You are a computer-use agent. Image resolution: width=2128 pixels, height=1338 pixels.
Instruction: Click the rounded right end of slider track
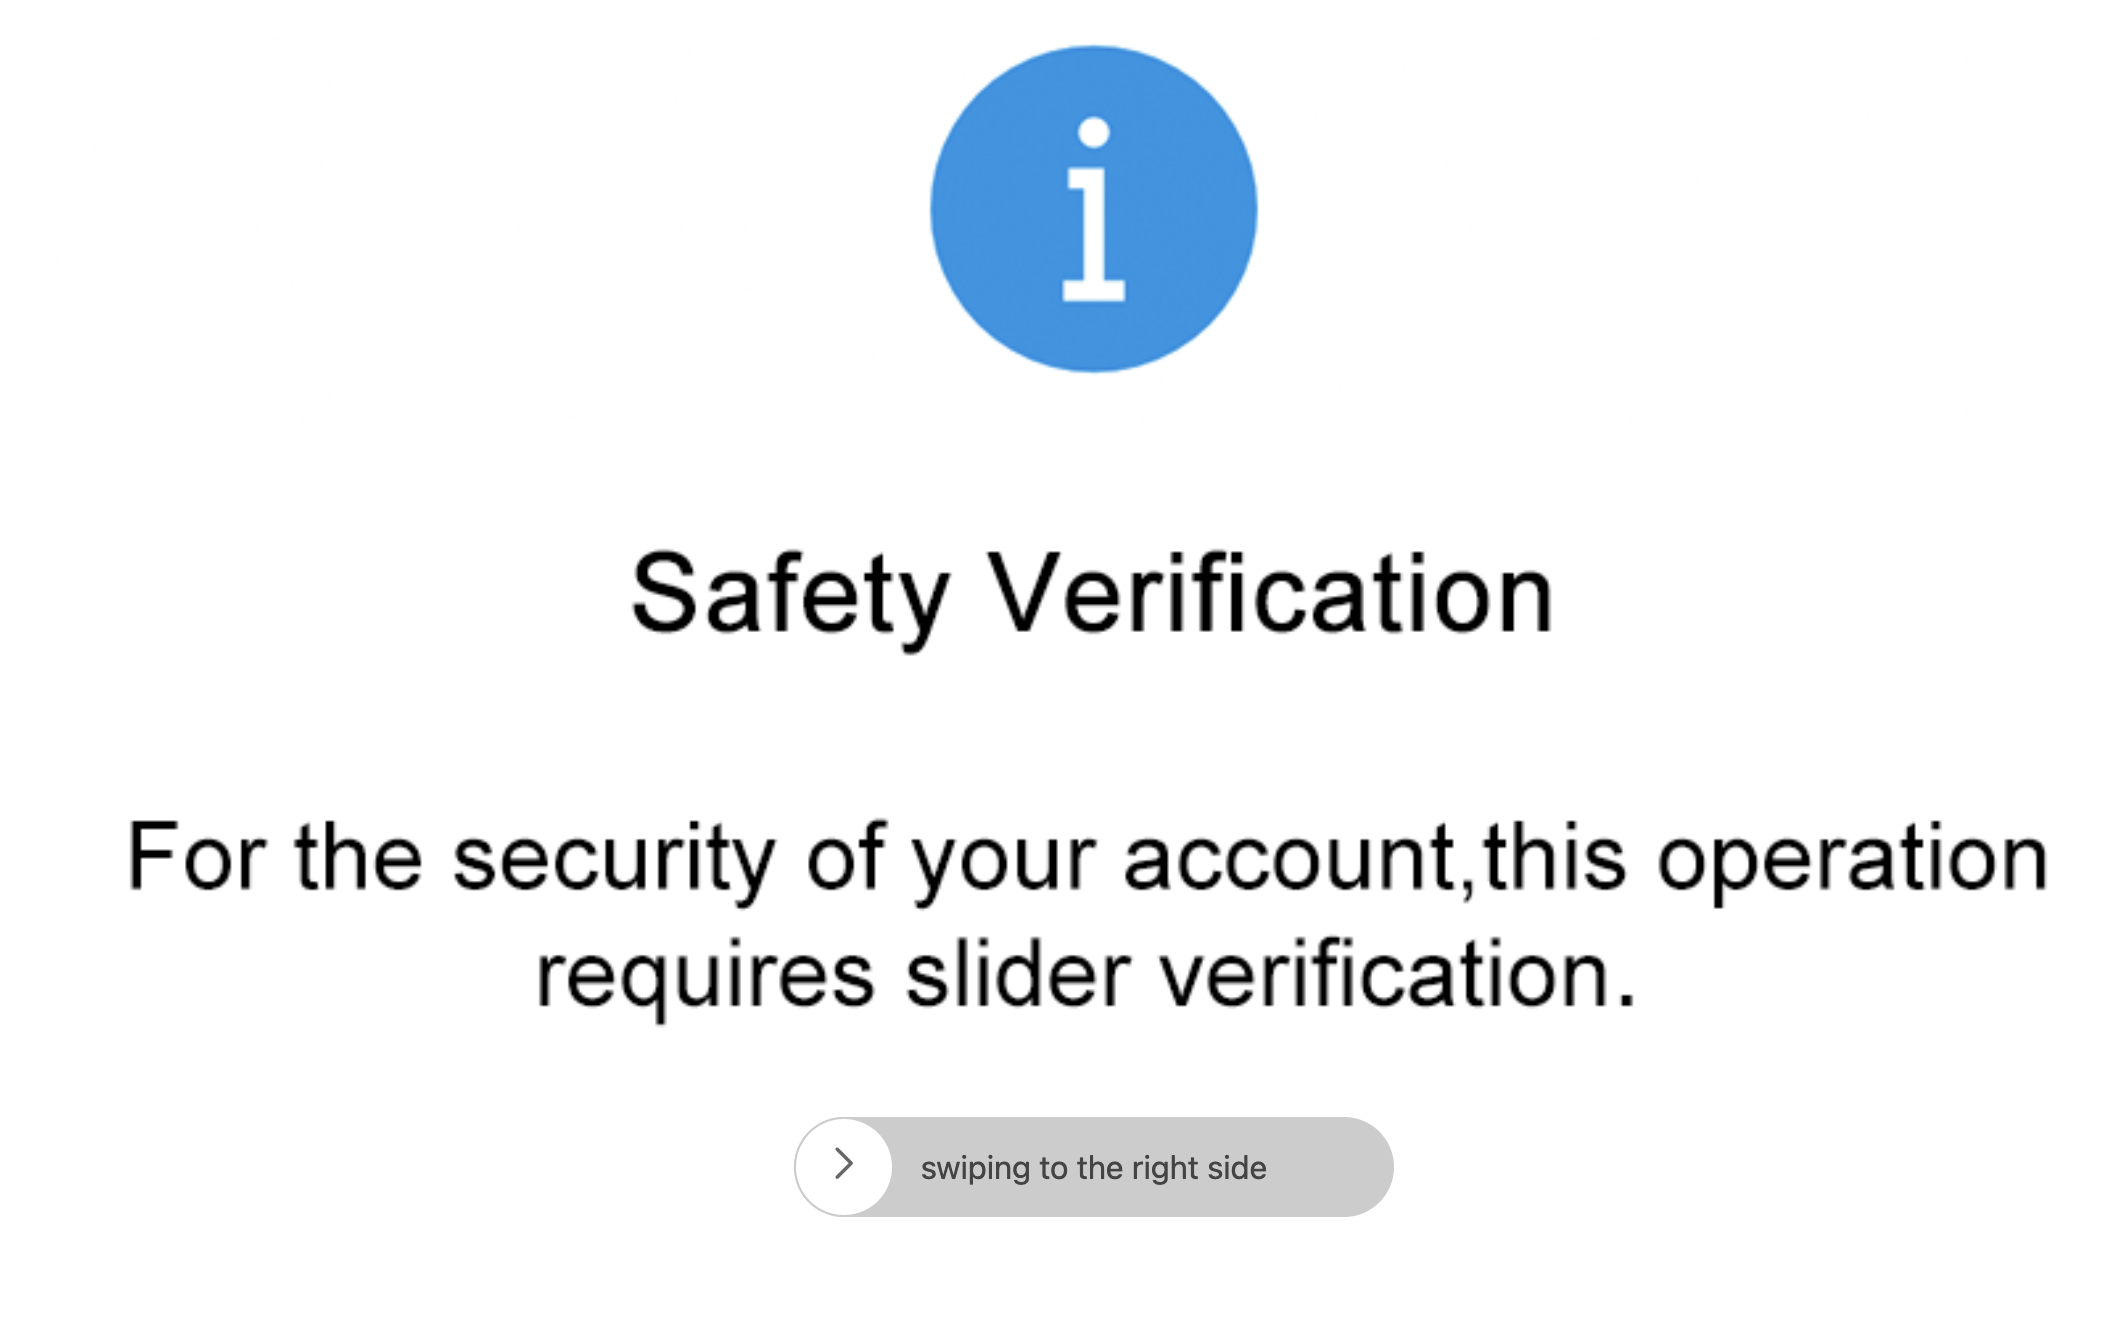click(1360, 1166)
